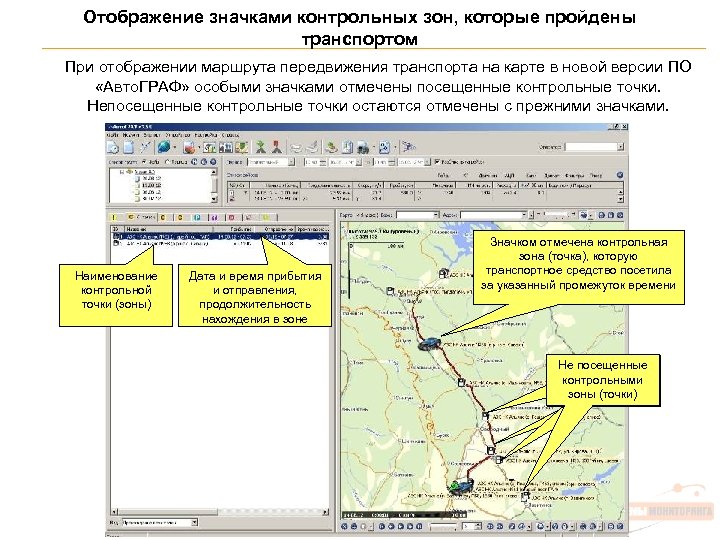
Task: Click the last round blue button beside the Группа radio
Action: click(213, 162)
